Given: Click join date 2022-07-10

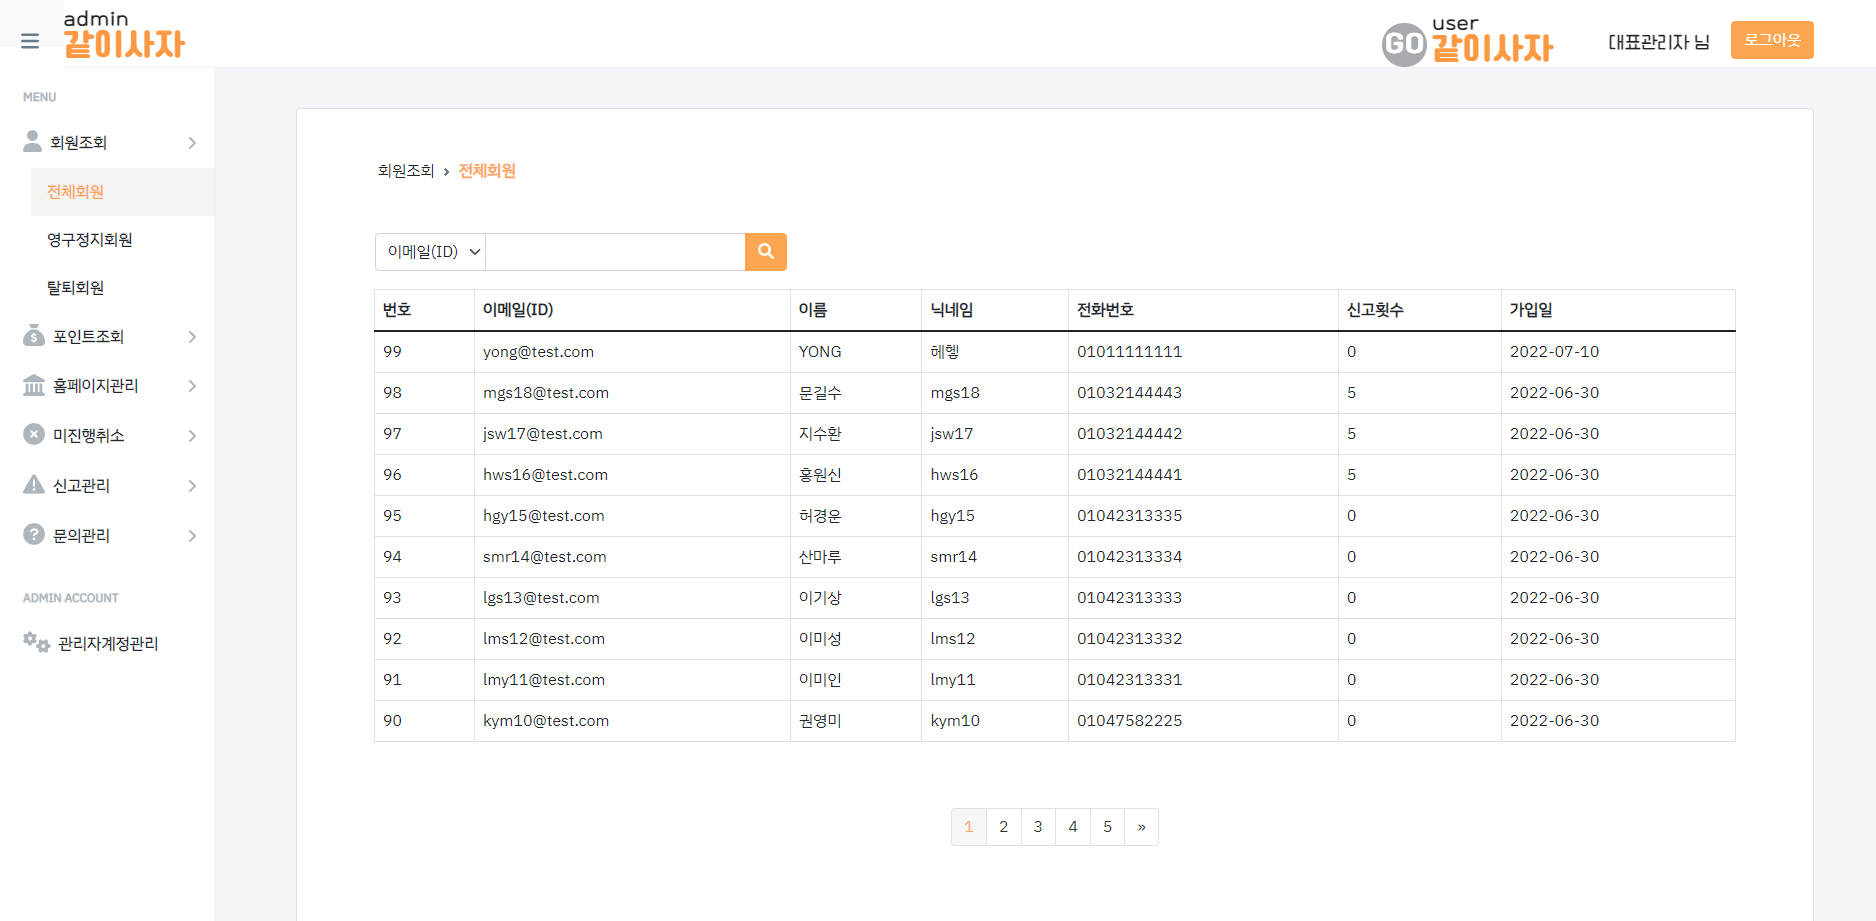Looking at the screenshot, I should [1554, 352].
